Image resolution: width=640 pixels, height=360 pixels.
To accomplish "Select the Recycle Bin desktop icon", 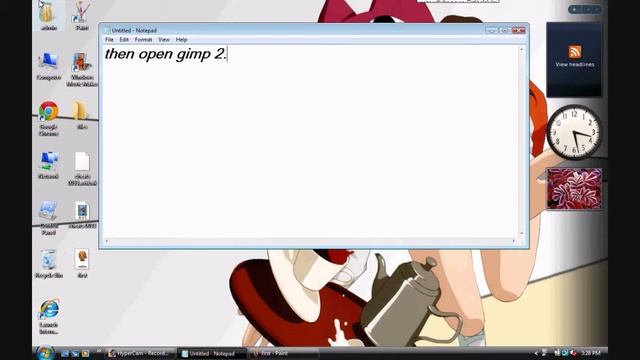I will click(x=49, y=264).
